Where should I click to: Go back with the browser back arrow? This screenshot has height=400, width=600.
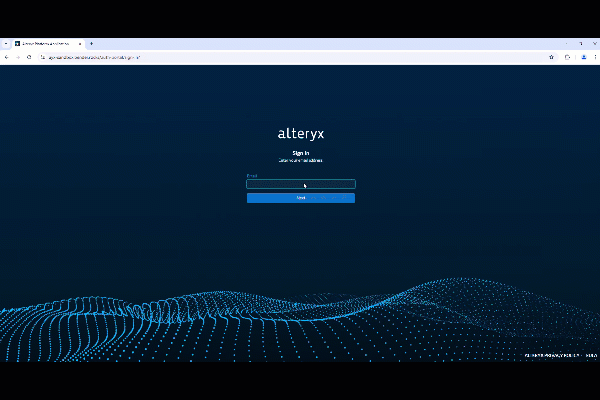pos(7,57)
